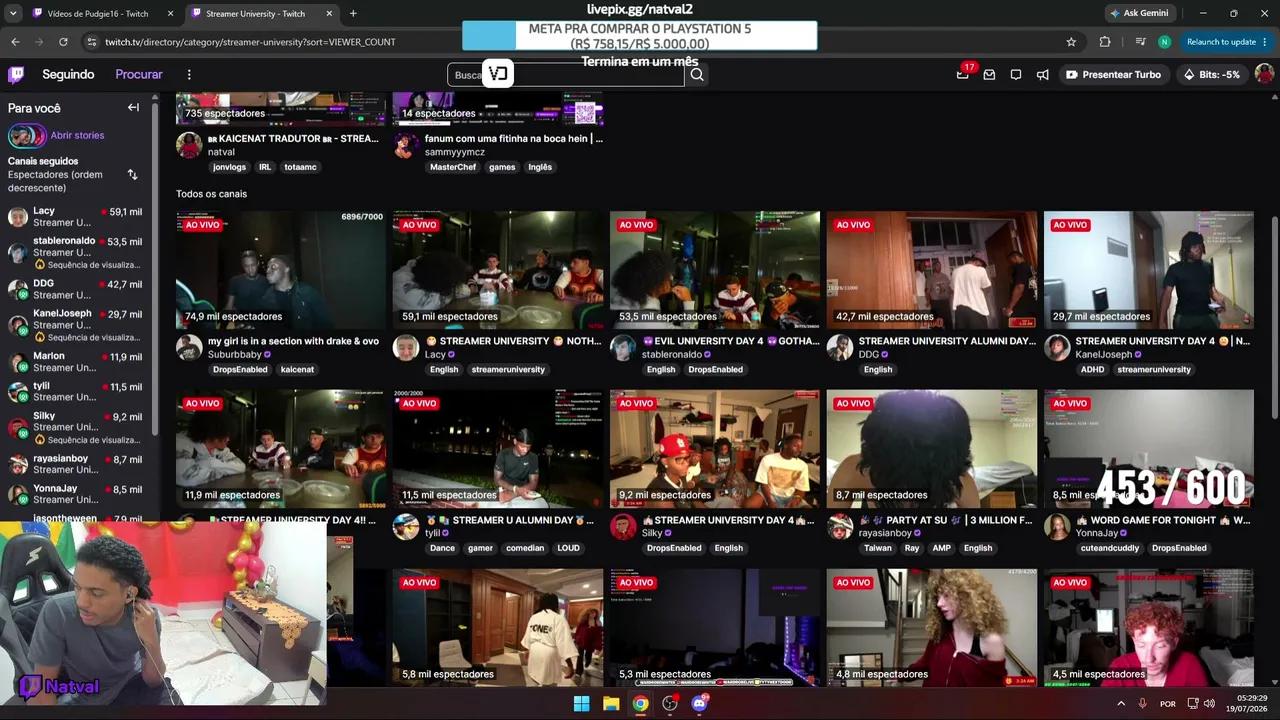Click the magnifier search button
This screenshot has width=1280, height=720.
pos(697,74)
